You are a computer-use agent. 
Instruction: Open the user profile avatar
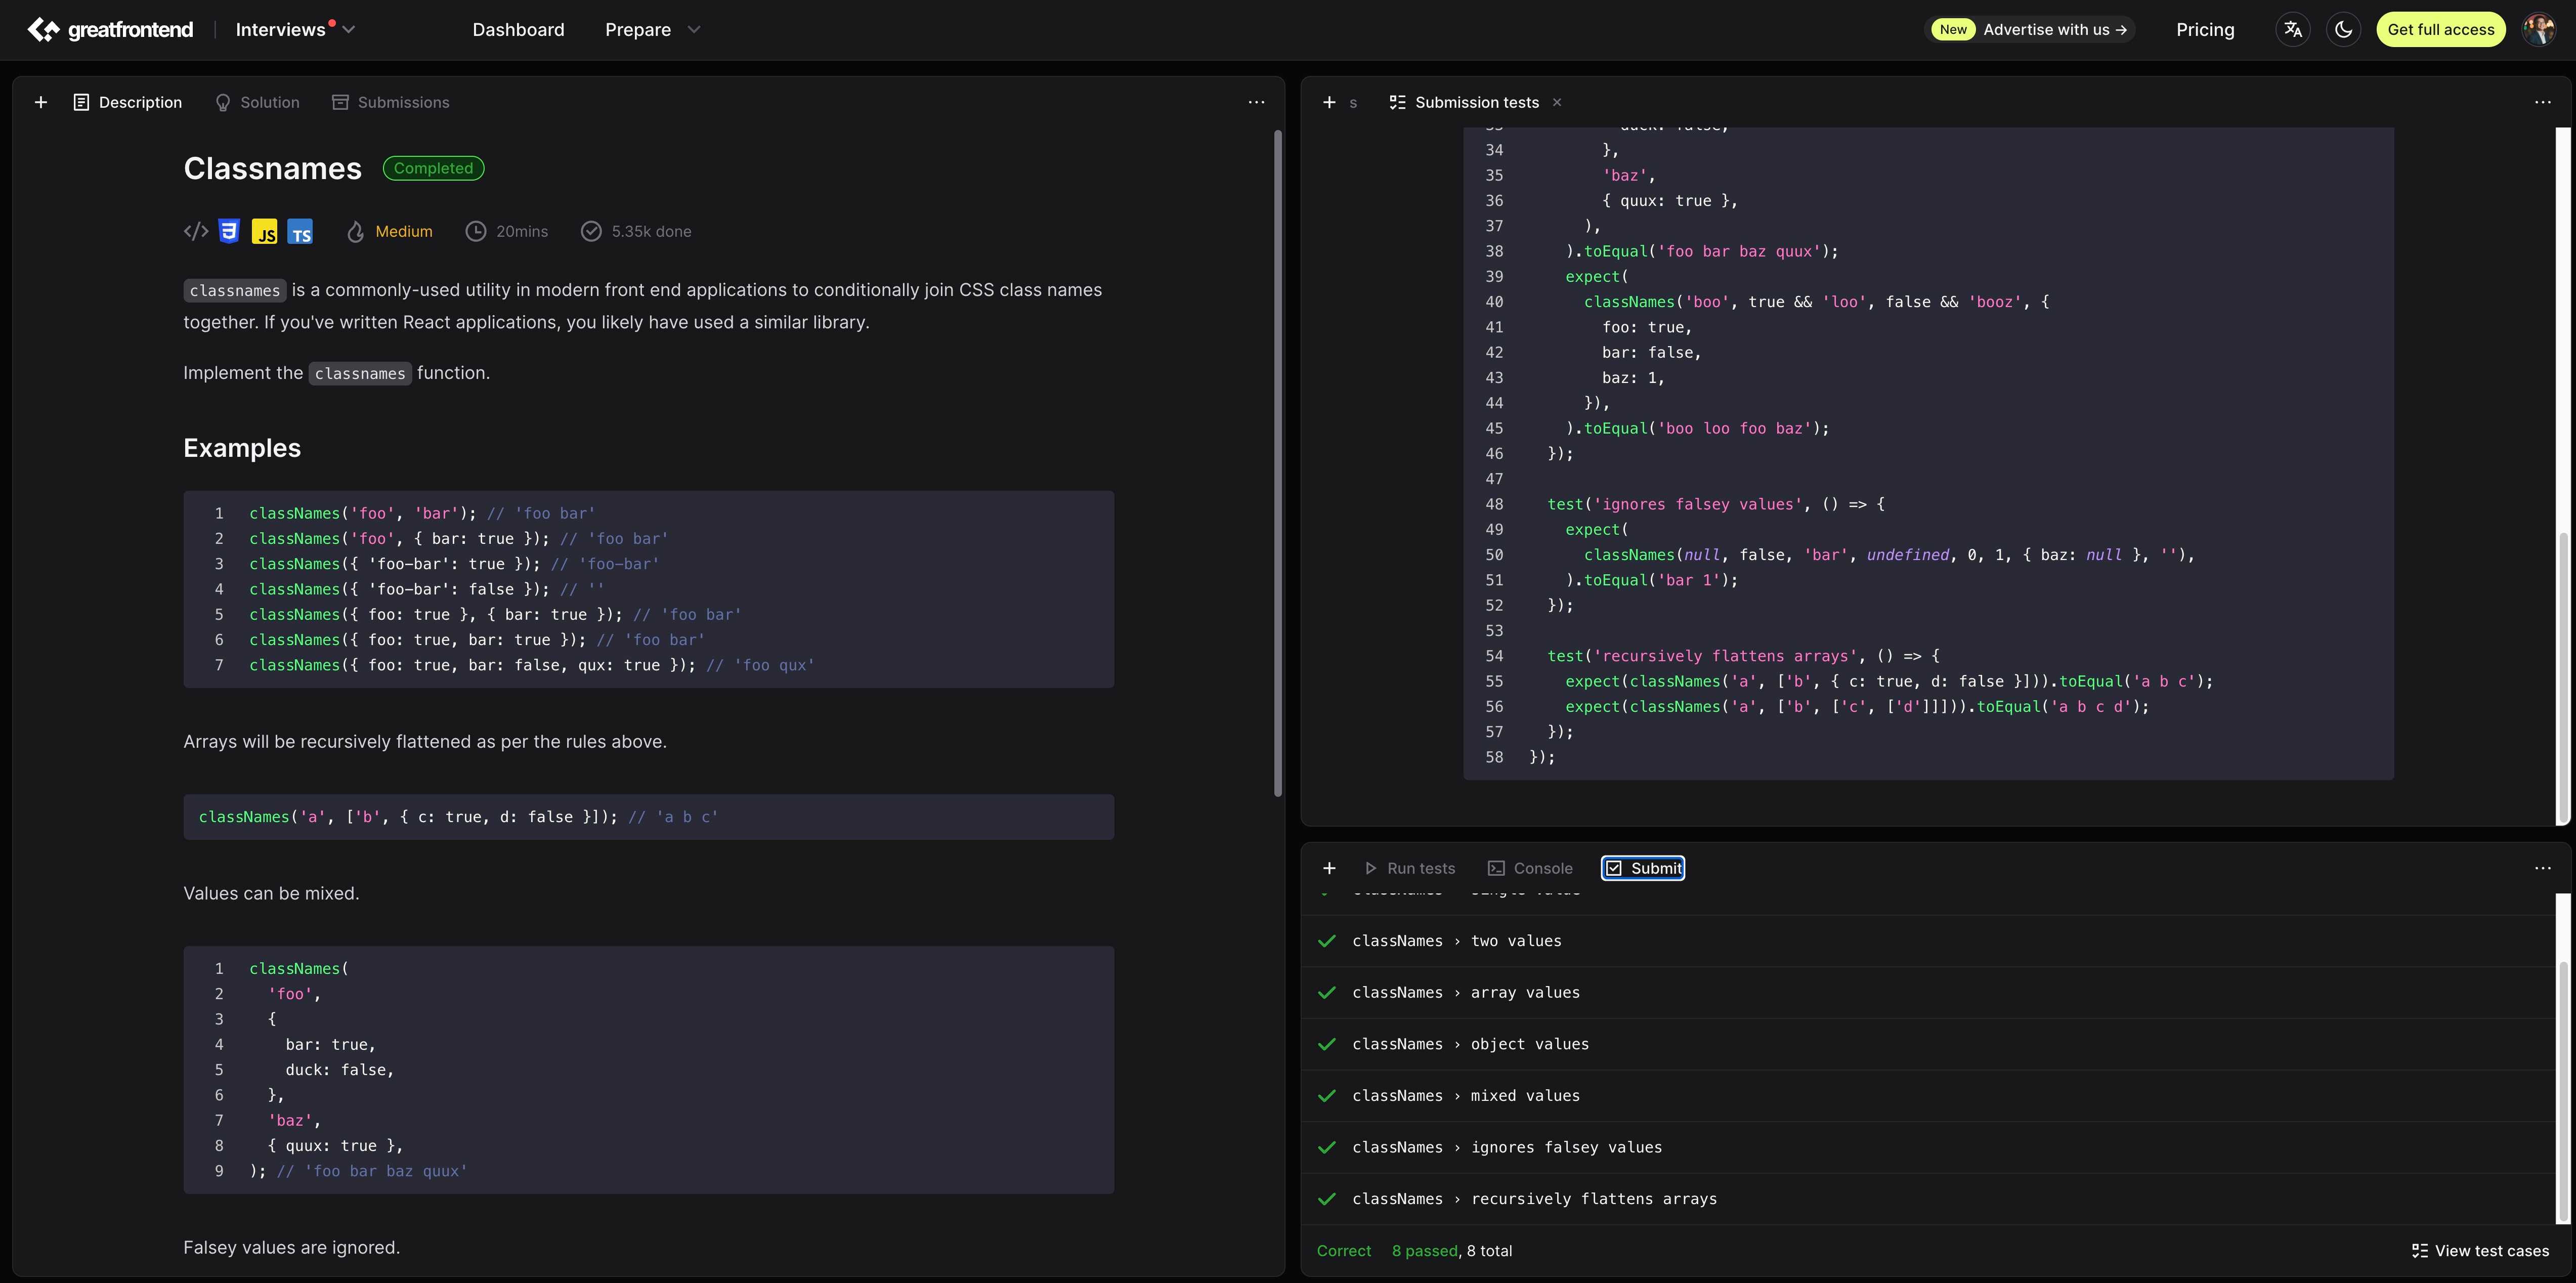click(2538, 29)
